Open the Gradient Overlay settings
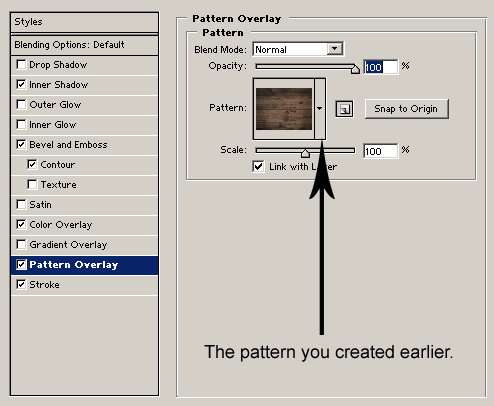The width and height of the screenshot is (494, 406). pos(84,245)
